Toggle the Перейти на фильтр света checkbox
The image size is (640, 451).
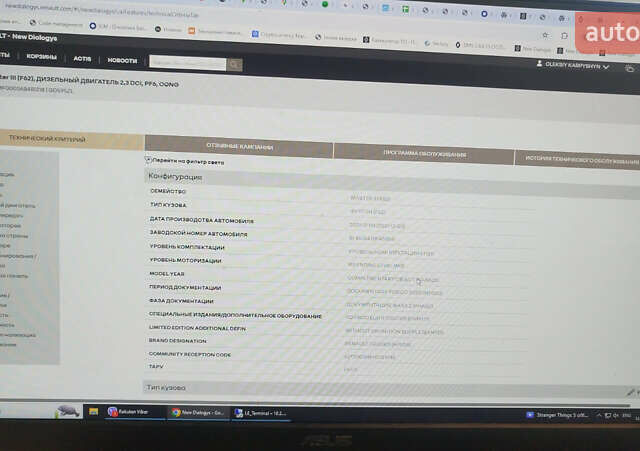point(149,159)
